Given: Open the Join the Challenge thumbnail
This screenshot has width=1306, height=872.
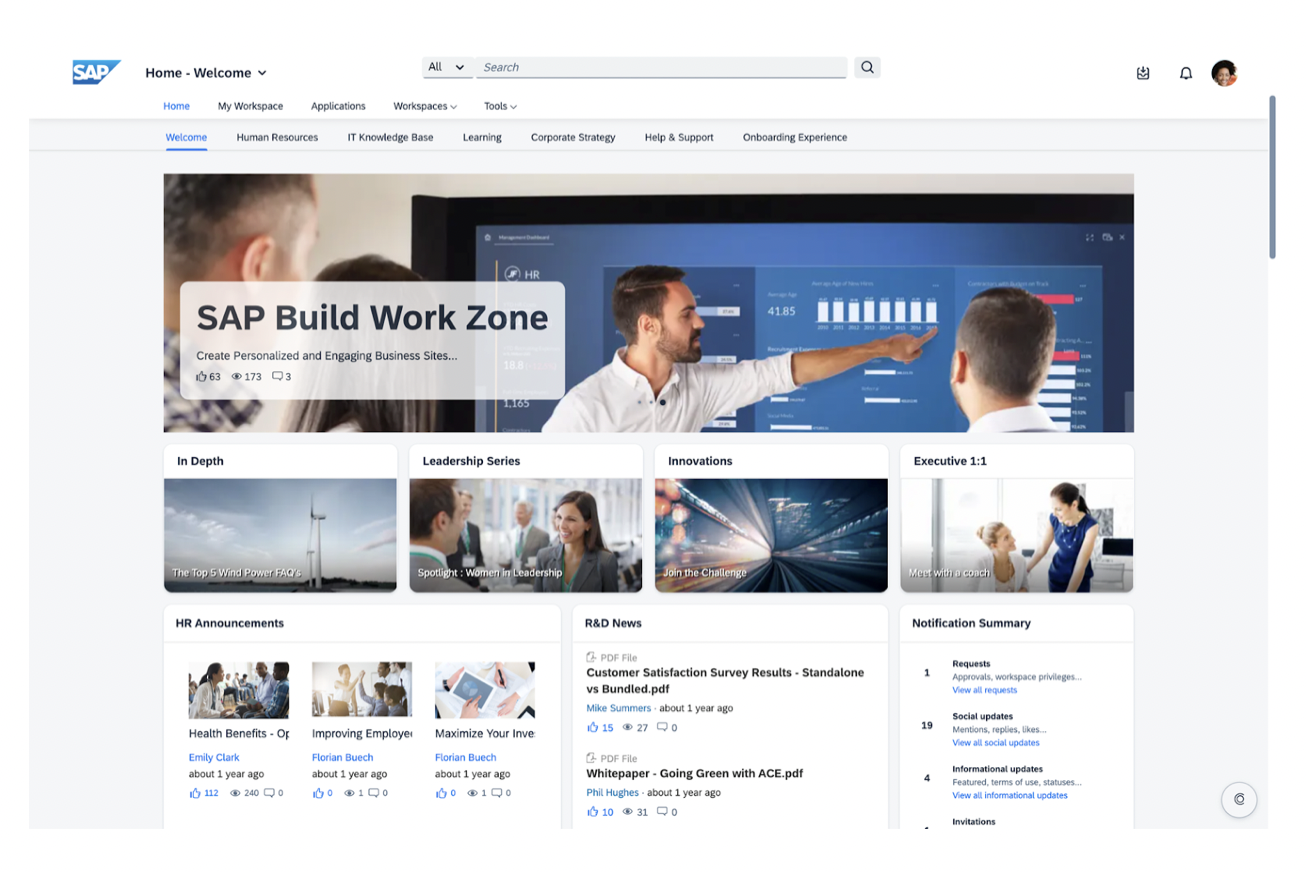Looking at the screenshot, I should click(x=771, y=535).
